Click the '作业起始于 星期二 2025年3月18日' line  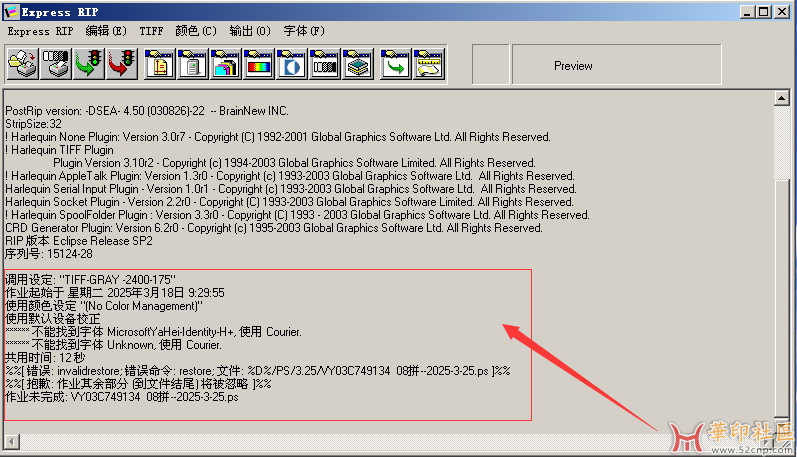tap(115, 293)
